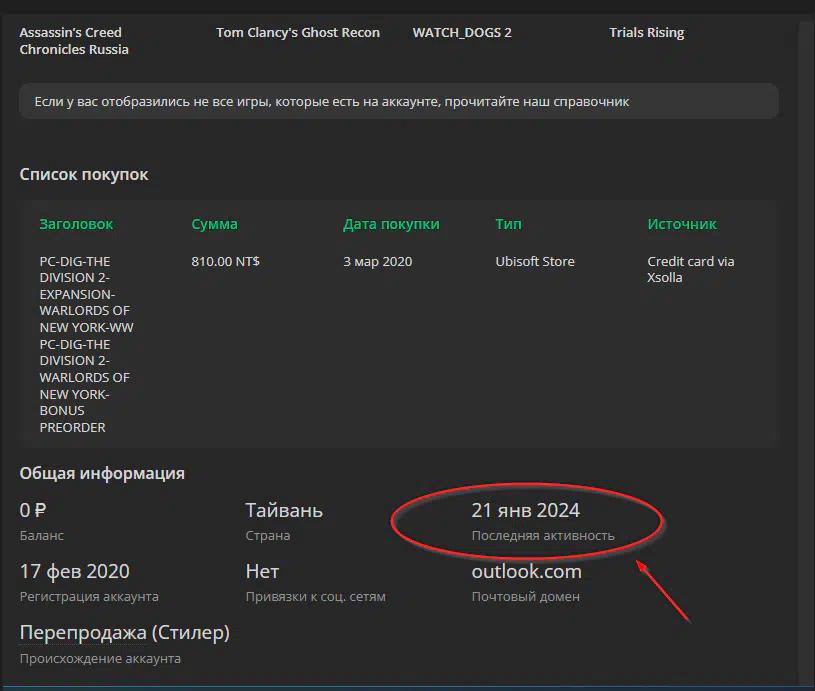Click the Перепродажа (Стилер) origin value
The height and width of the screenshot is (691, 815).
(x=124, y=633)
